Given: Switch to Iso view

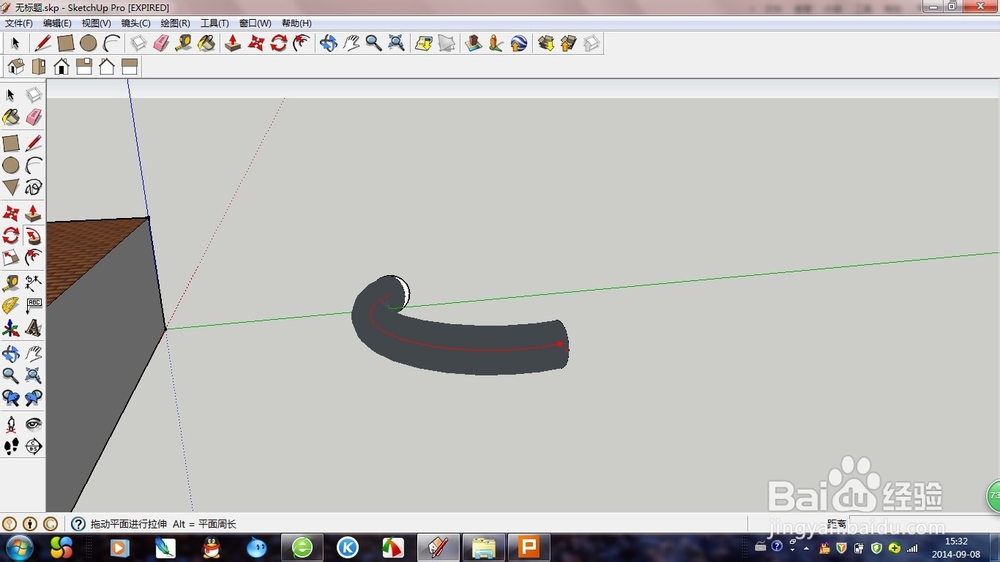Looking at the screenshot, I should point(16,66).
